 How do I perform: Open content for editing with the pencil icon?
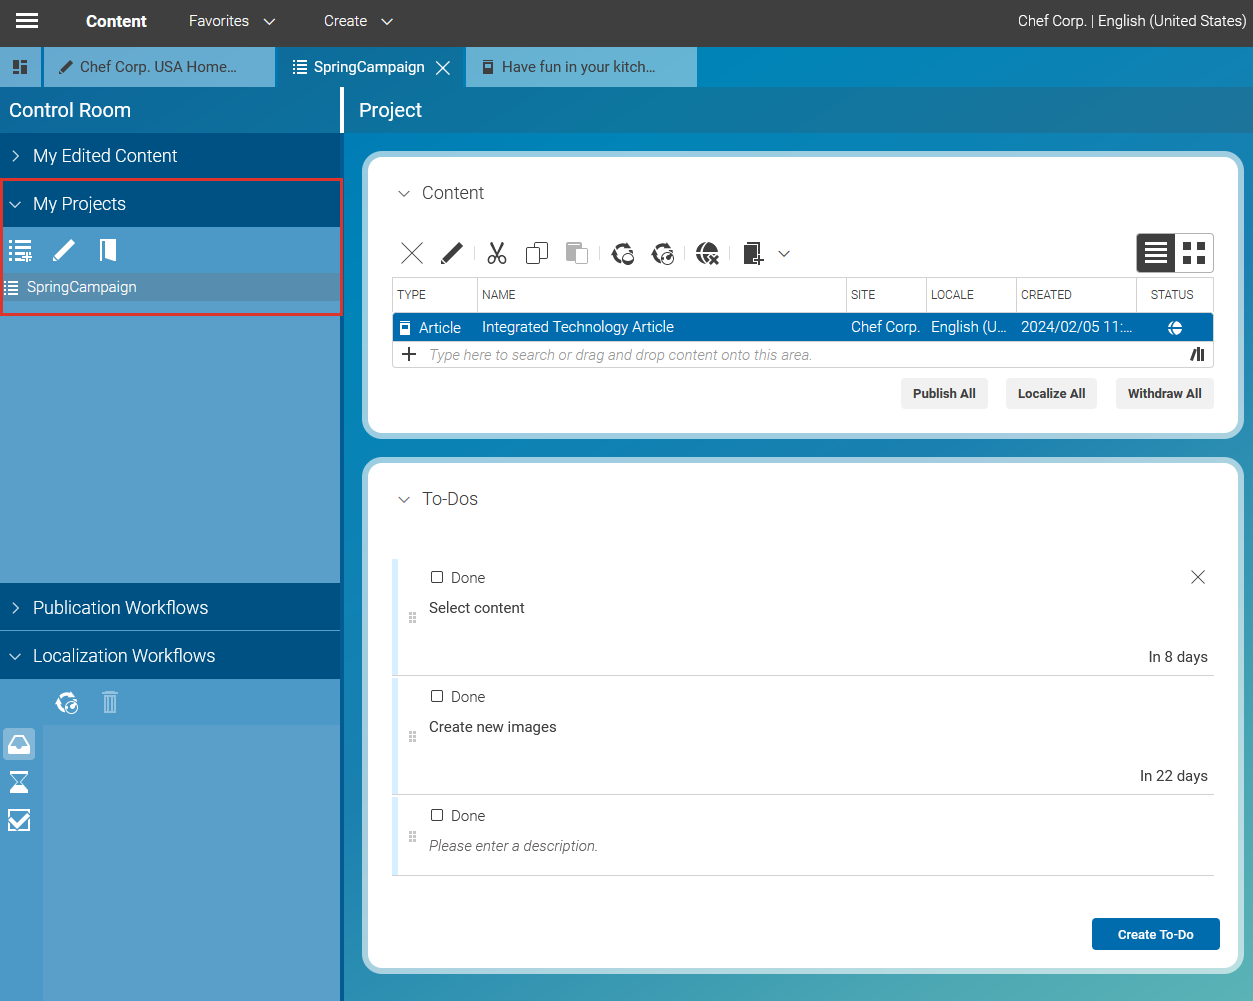coord(451,253)
